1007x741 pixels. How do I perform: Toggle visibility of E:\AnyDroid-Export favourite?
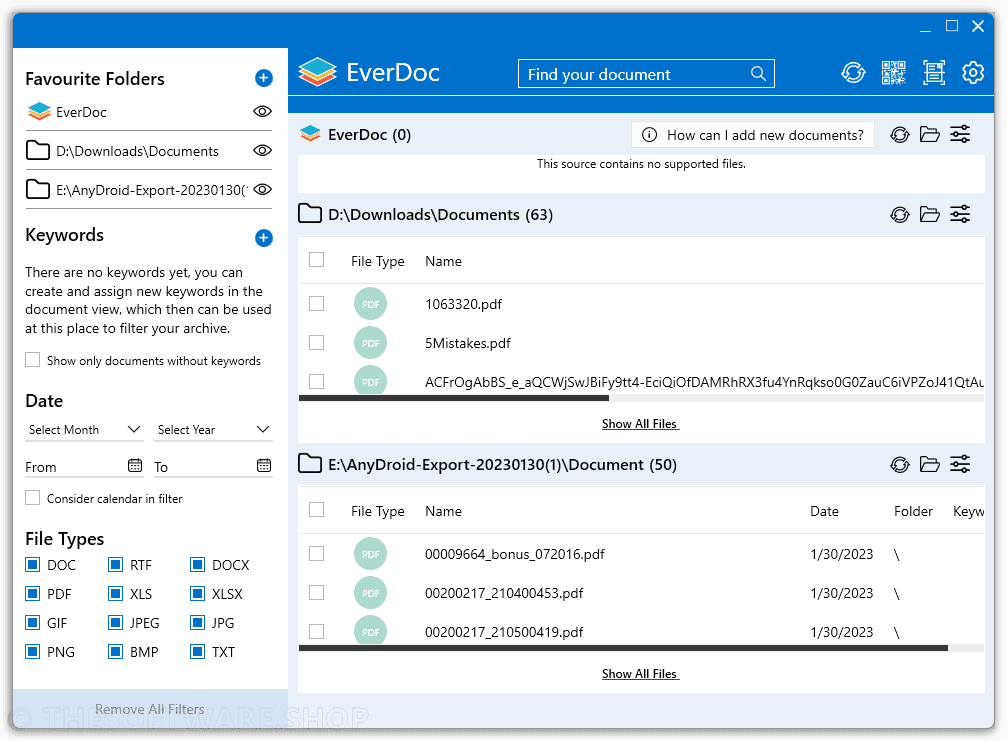tap(262, 190)
